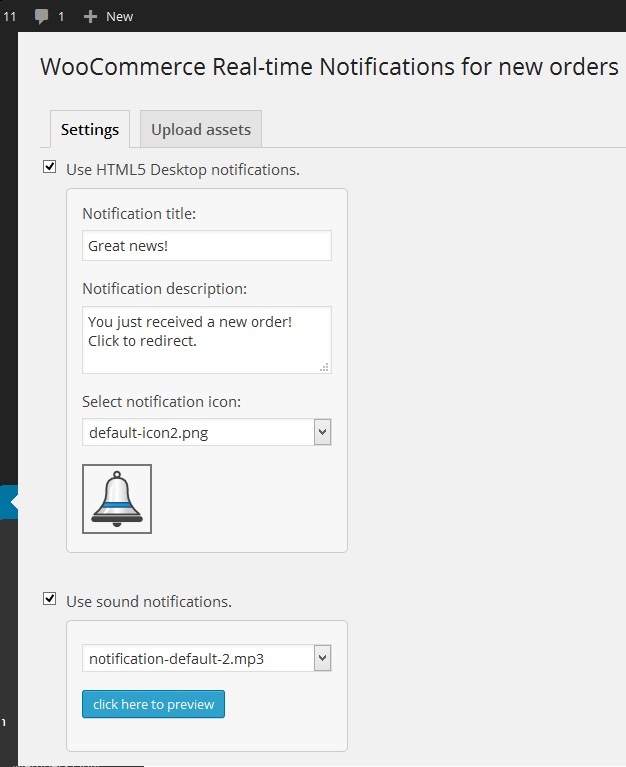This screenshot has width=626, height=767.
Task: Click the Notification description textarea
Action: [x=206, y=340]
